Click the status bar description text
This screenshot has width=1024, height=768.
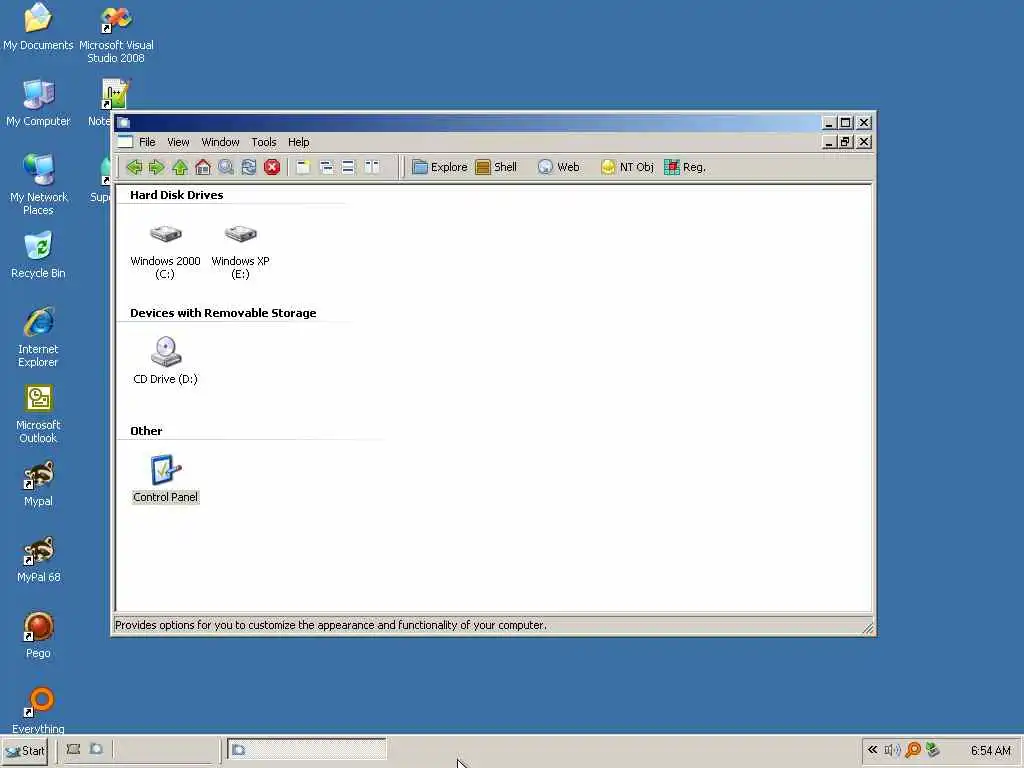click(330, 625)
